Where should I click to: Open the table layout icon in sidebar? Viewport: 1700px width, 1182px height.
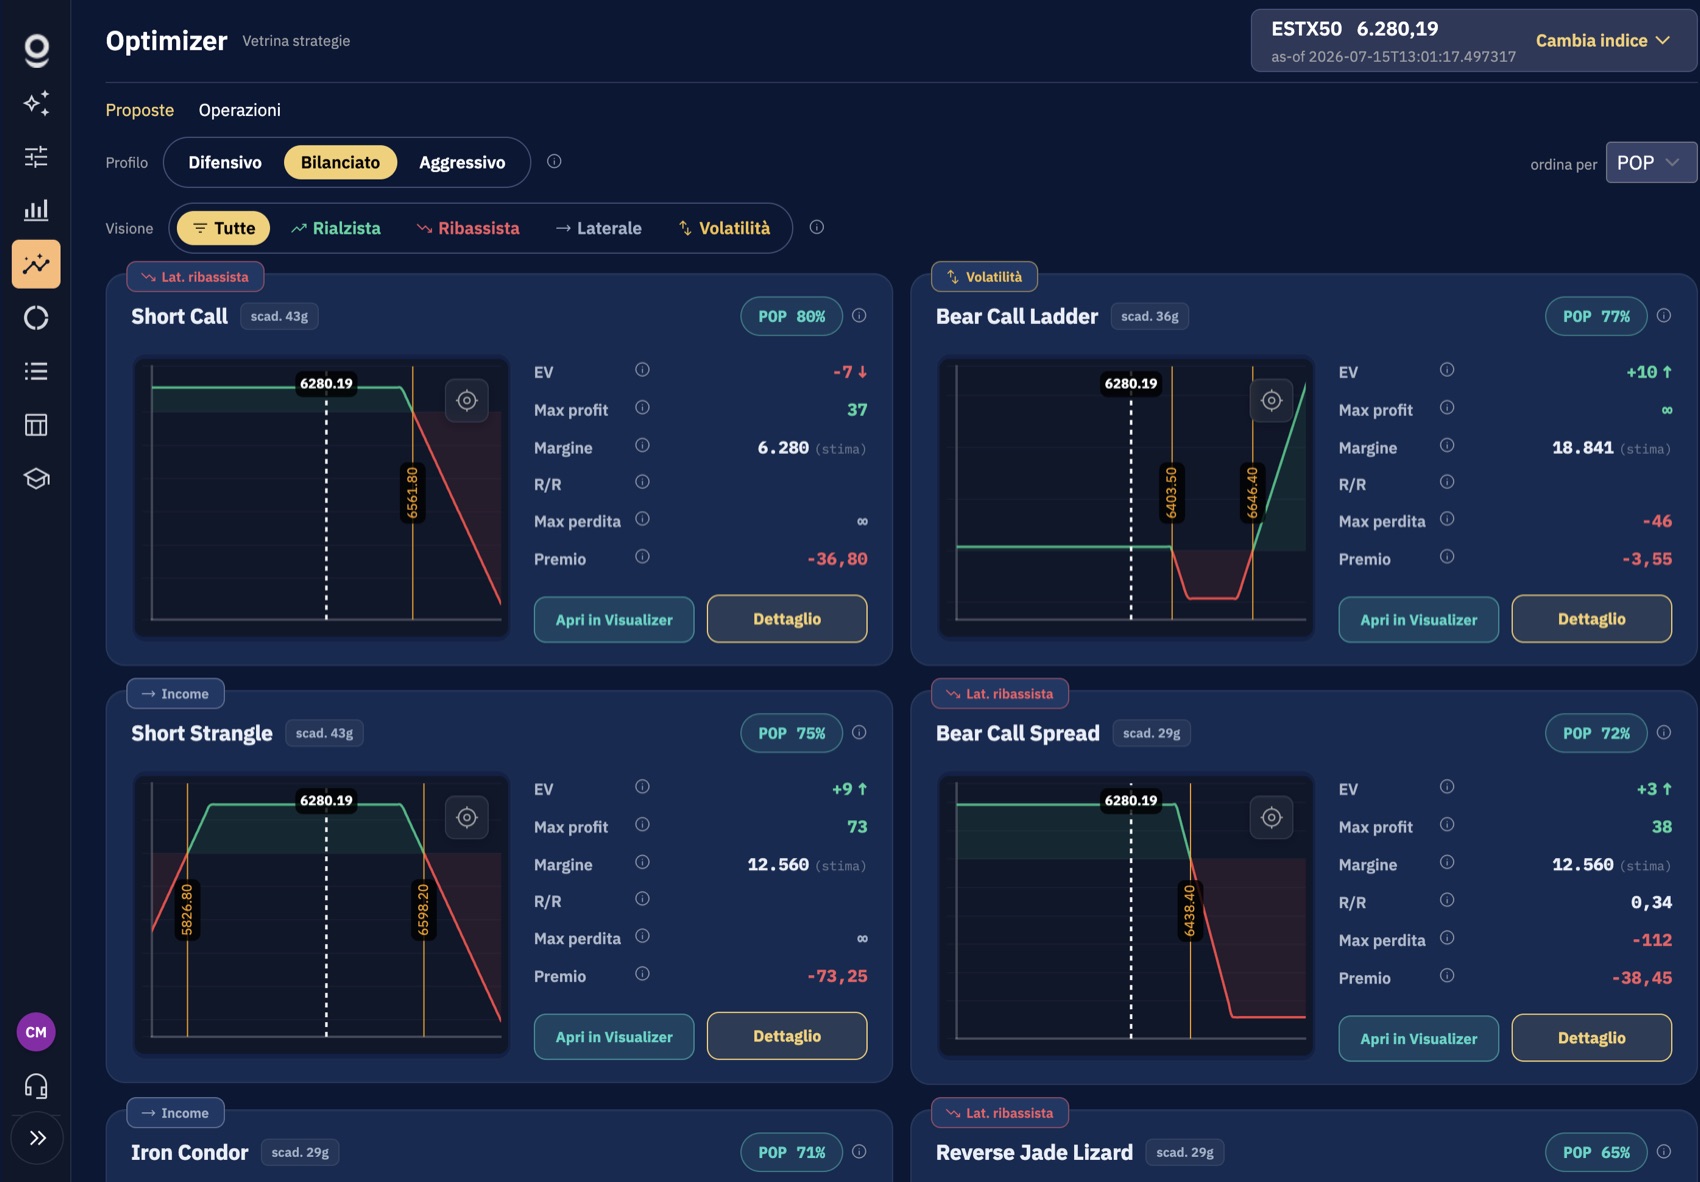point(36,425)
